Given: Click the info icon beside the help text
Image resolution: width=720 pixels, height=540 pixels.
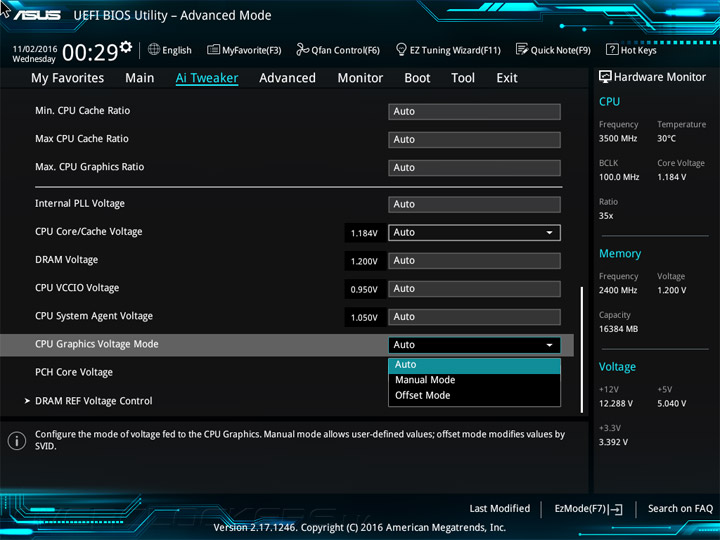Looking at the screenshot, I should [x=17, y=441].
